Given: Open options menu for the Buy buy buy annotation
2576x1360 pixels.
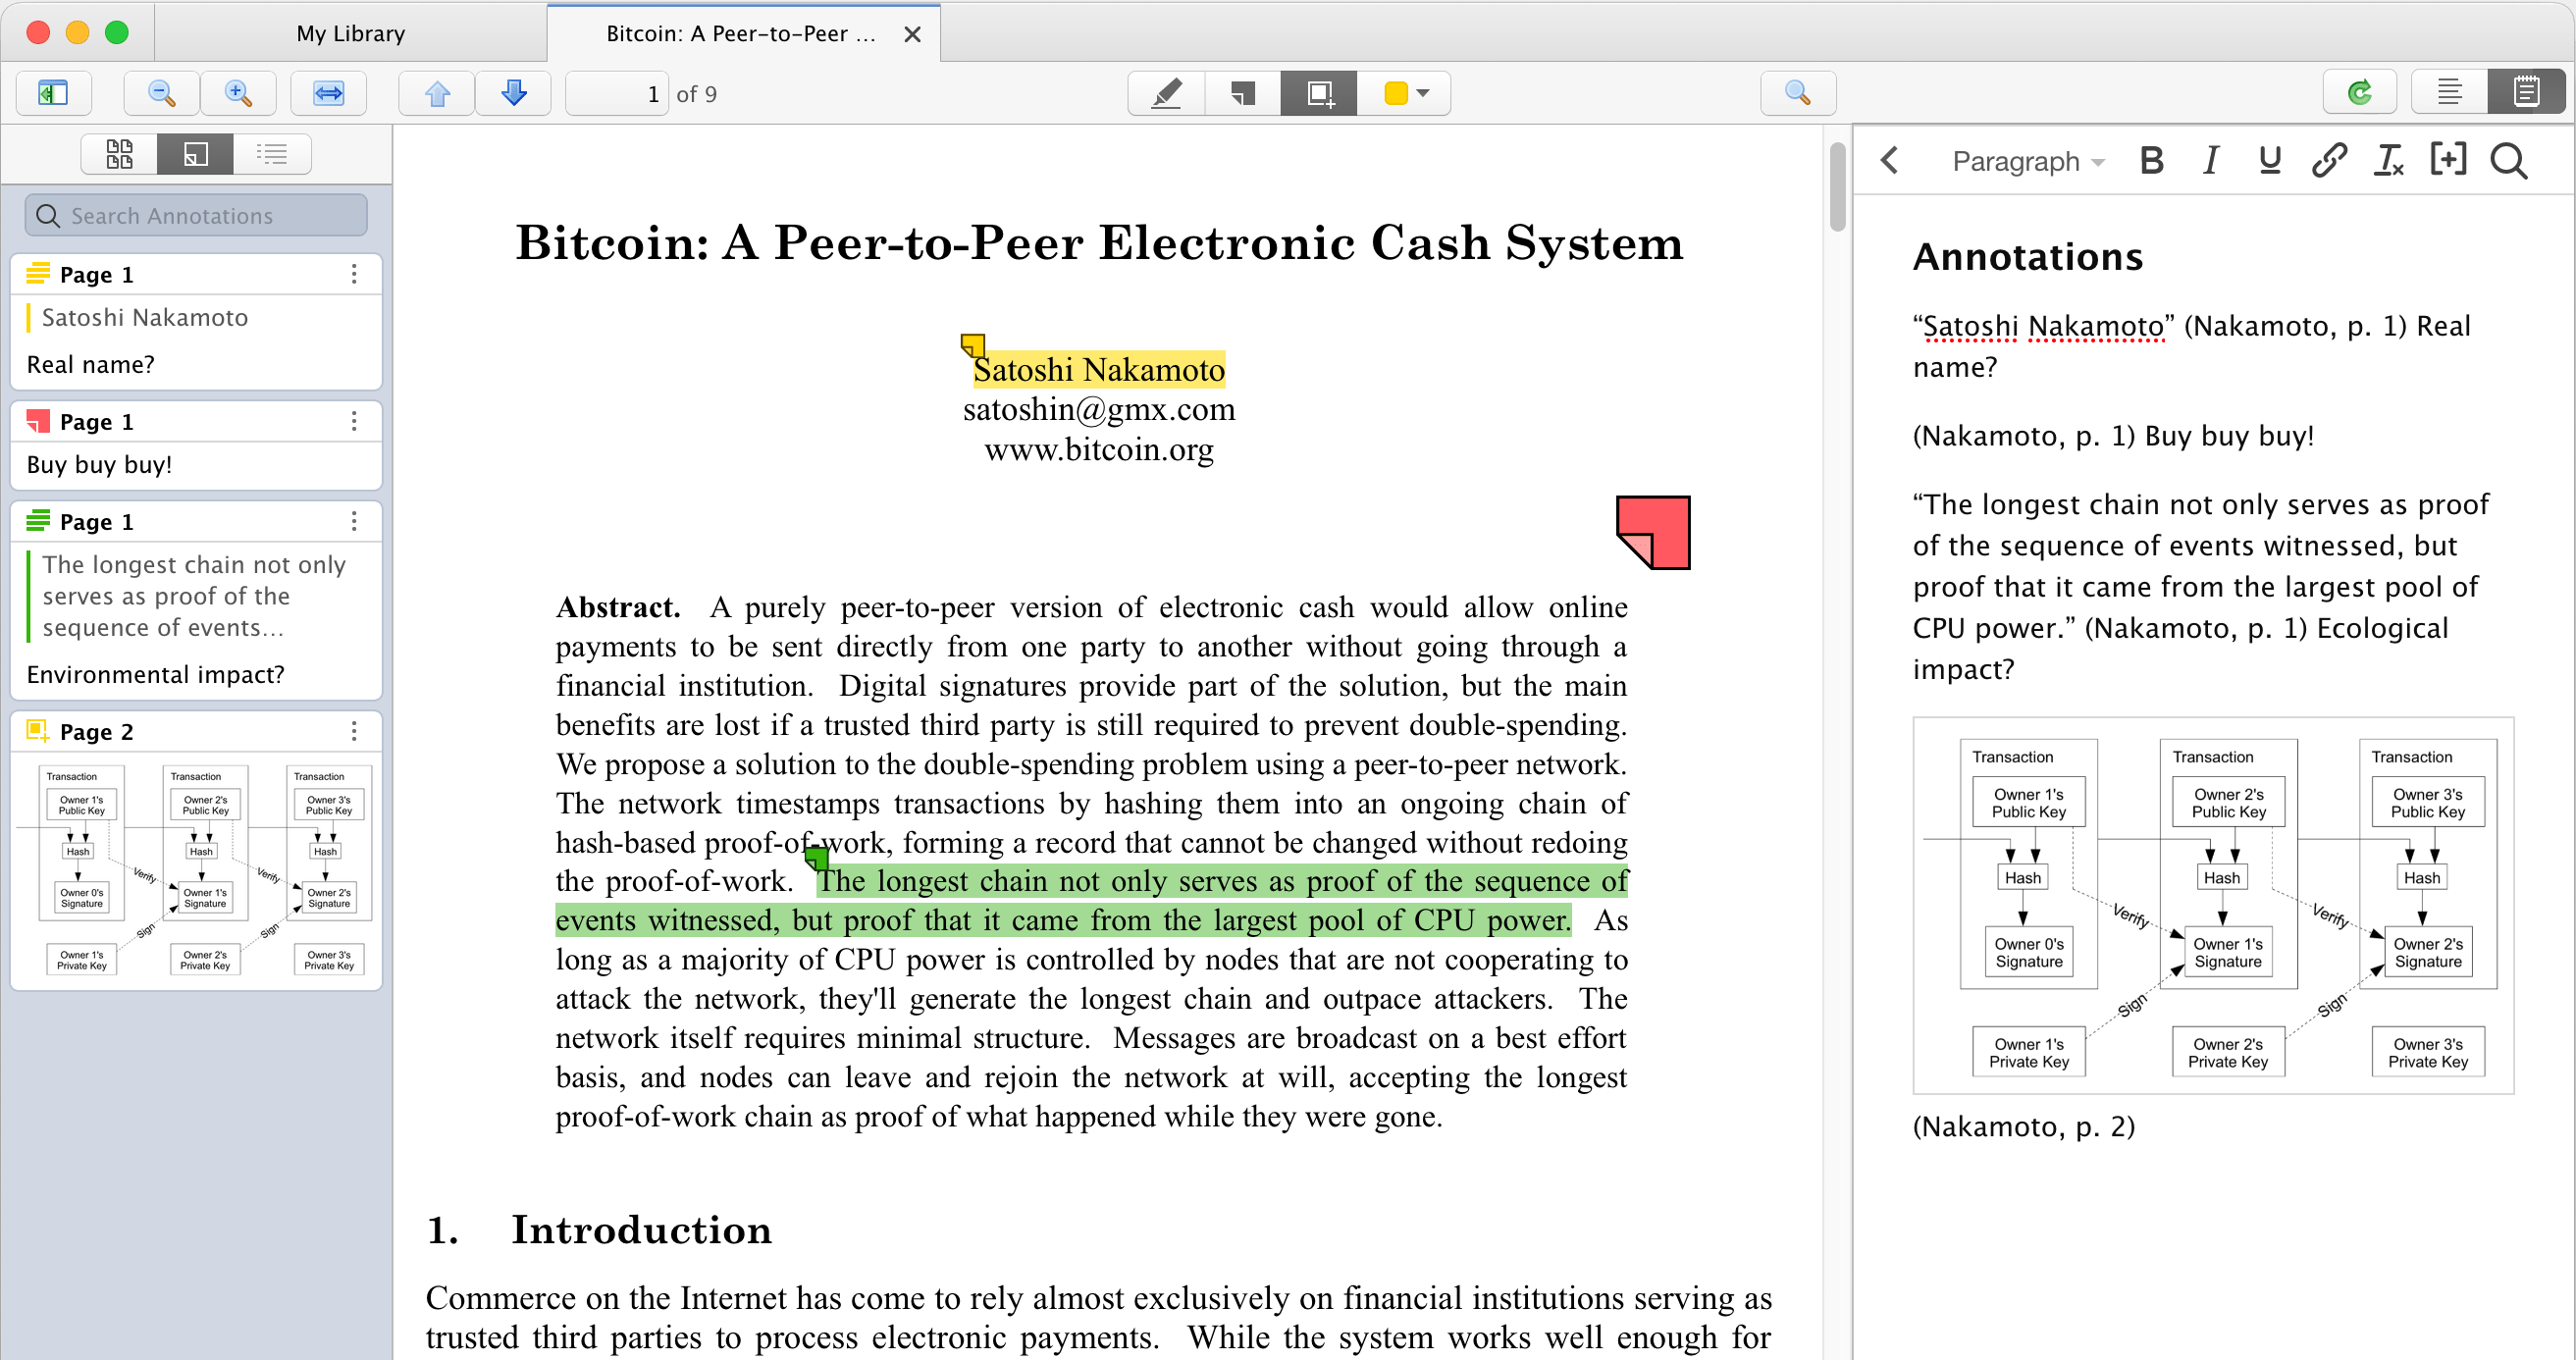Looking at the screenshot, I should click(354, 421).
